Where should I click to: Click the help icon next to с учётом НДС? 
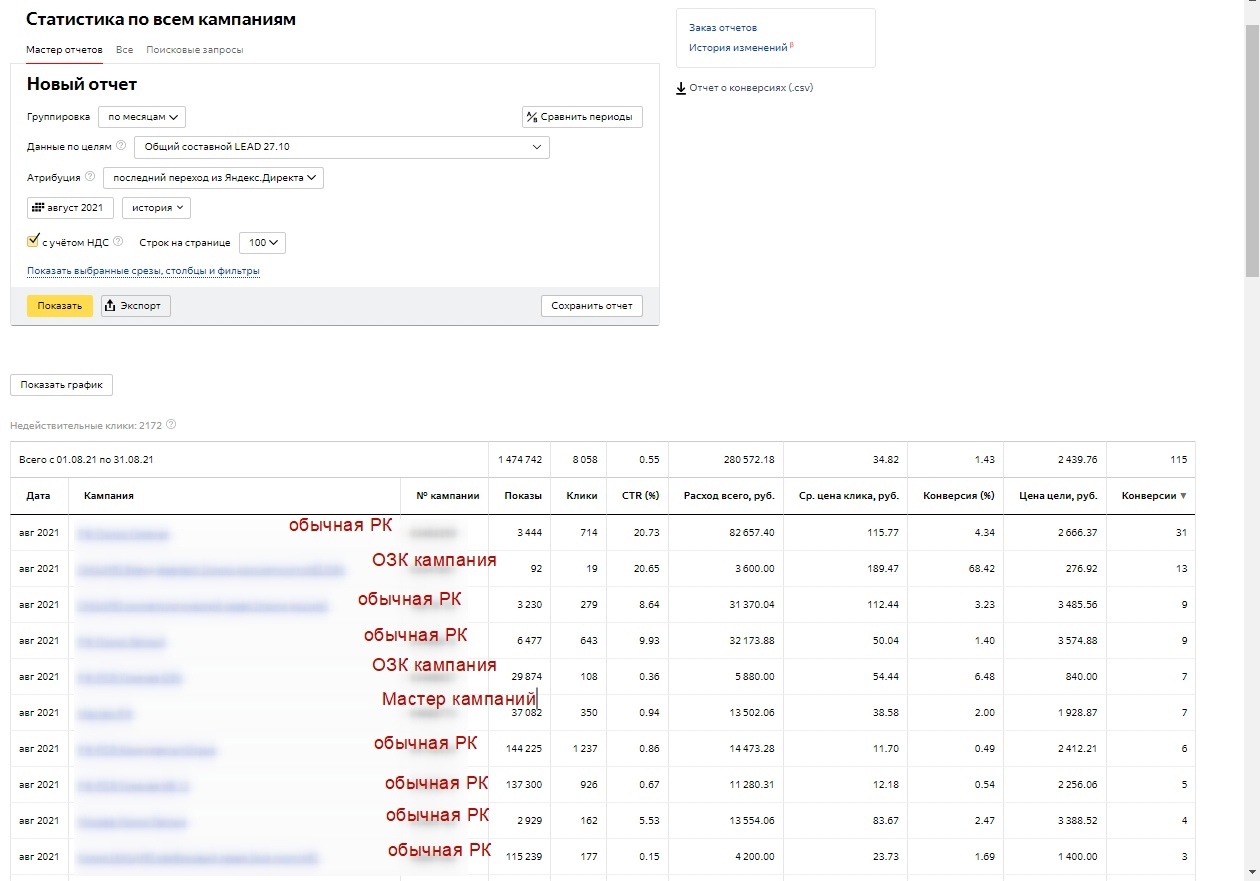coord(118,241)
